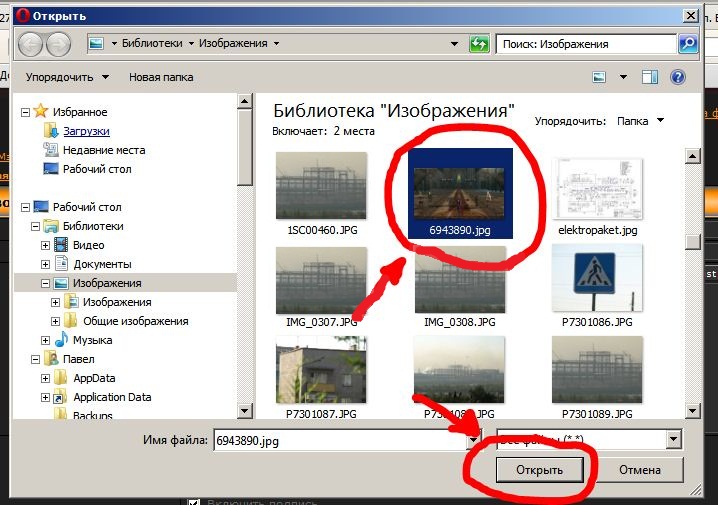Click the file list scroll-up arrow
Screen dimensions: 718x505
[x=692, y=157]
